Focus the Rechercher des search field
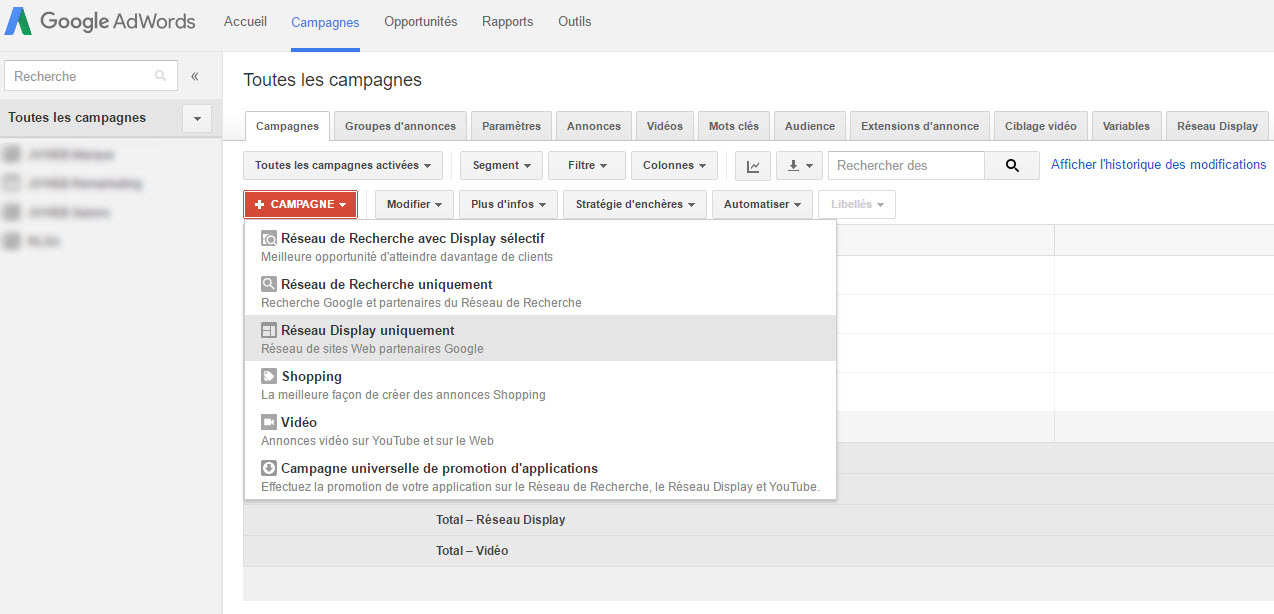 pyautogui.click(x=906, y=165)
